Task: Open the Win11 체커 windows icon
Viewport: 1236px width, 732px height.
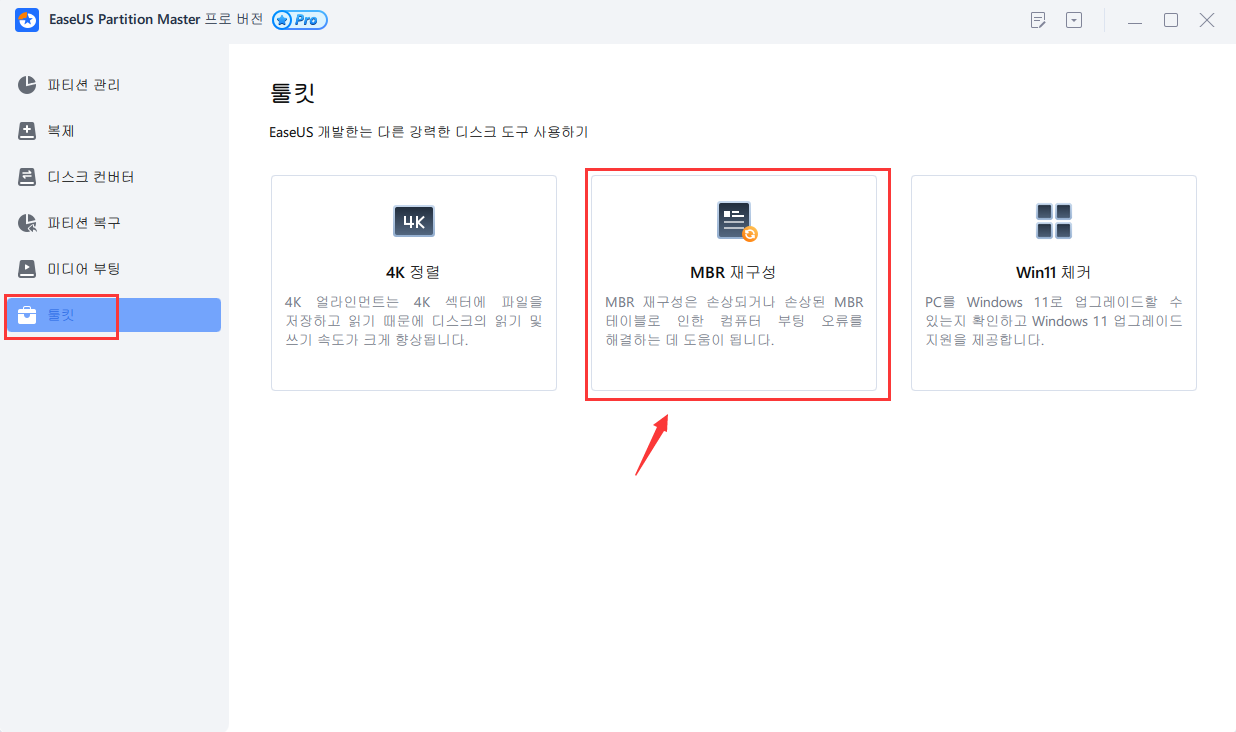Action: click(1053, 221)
